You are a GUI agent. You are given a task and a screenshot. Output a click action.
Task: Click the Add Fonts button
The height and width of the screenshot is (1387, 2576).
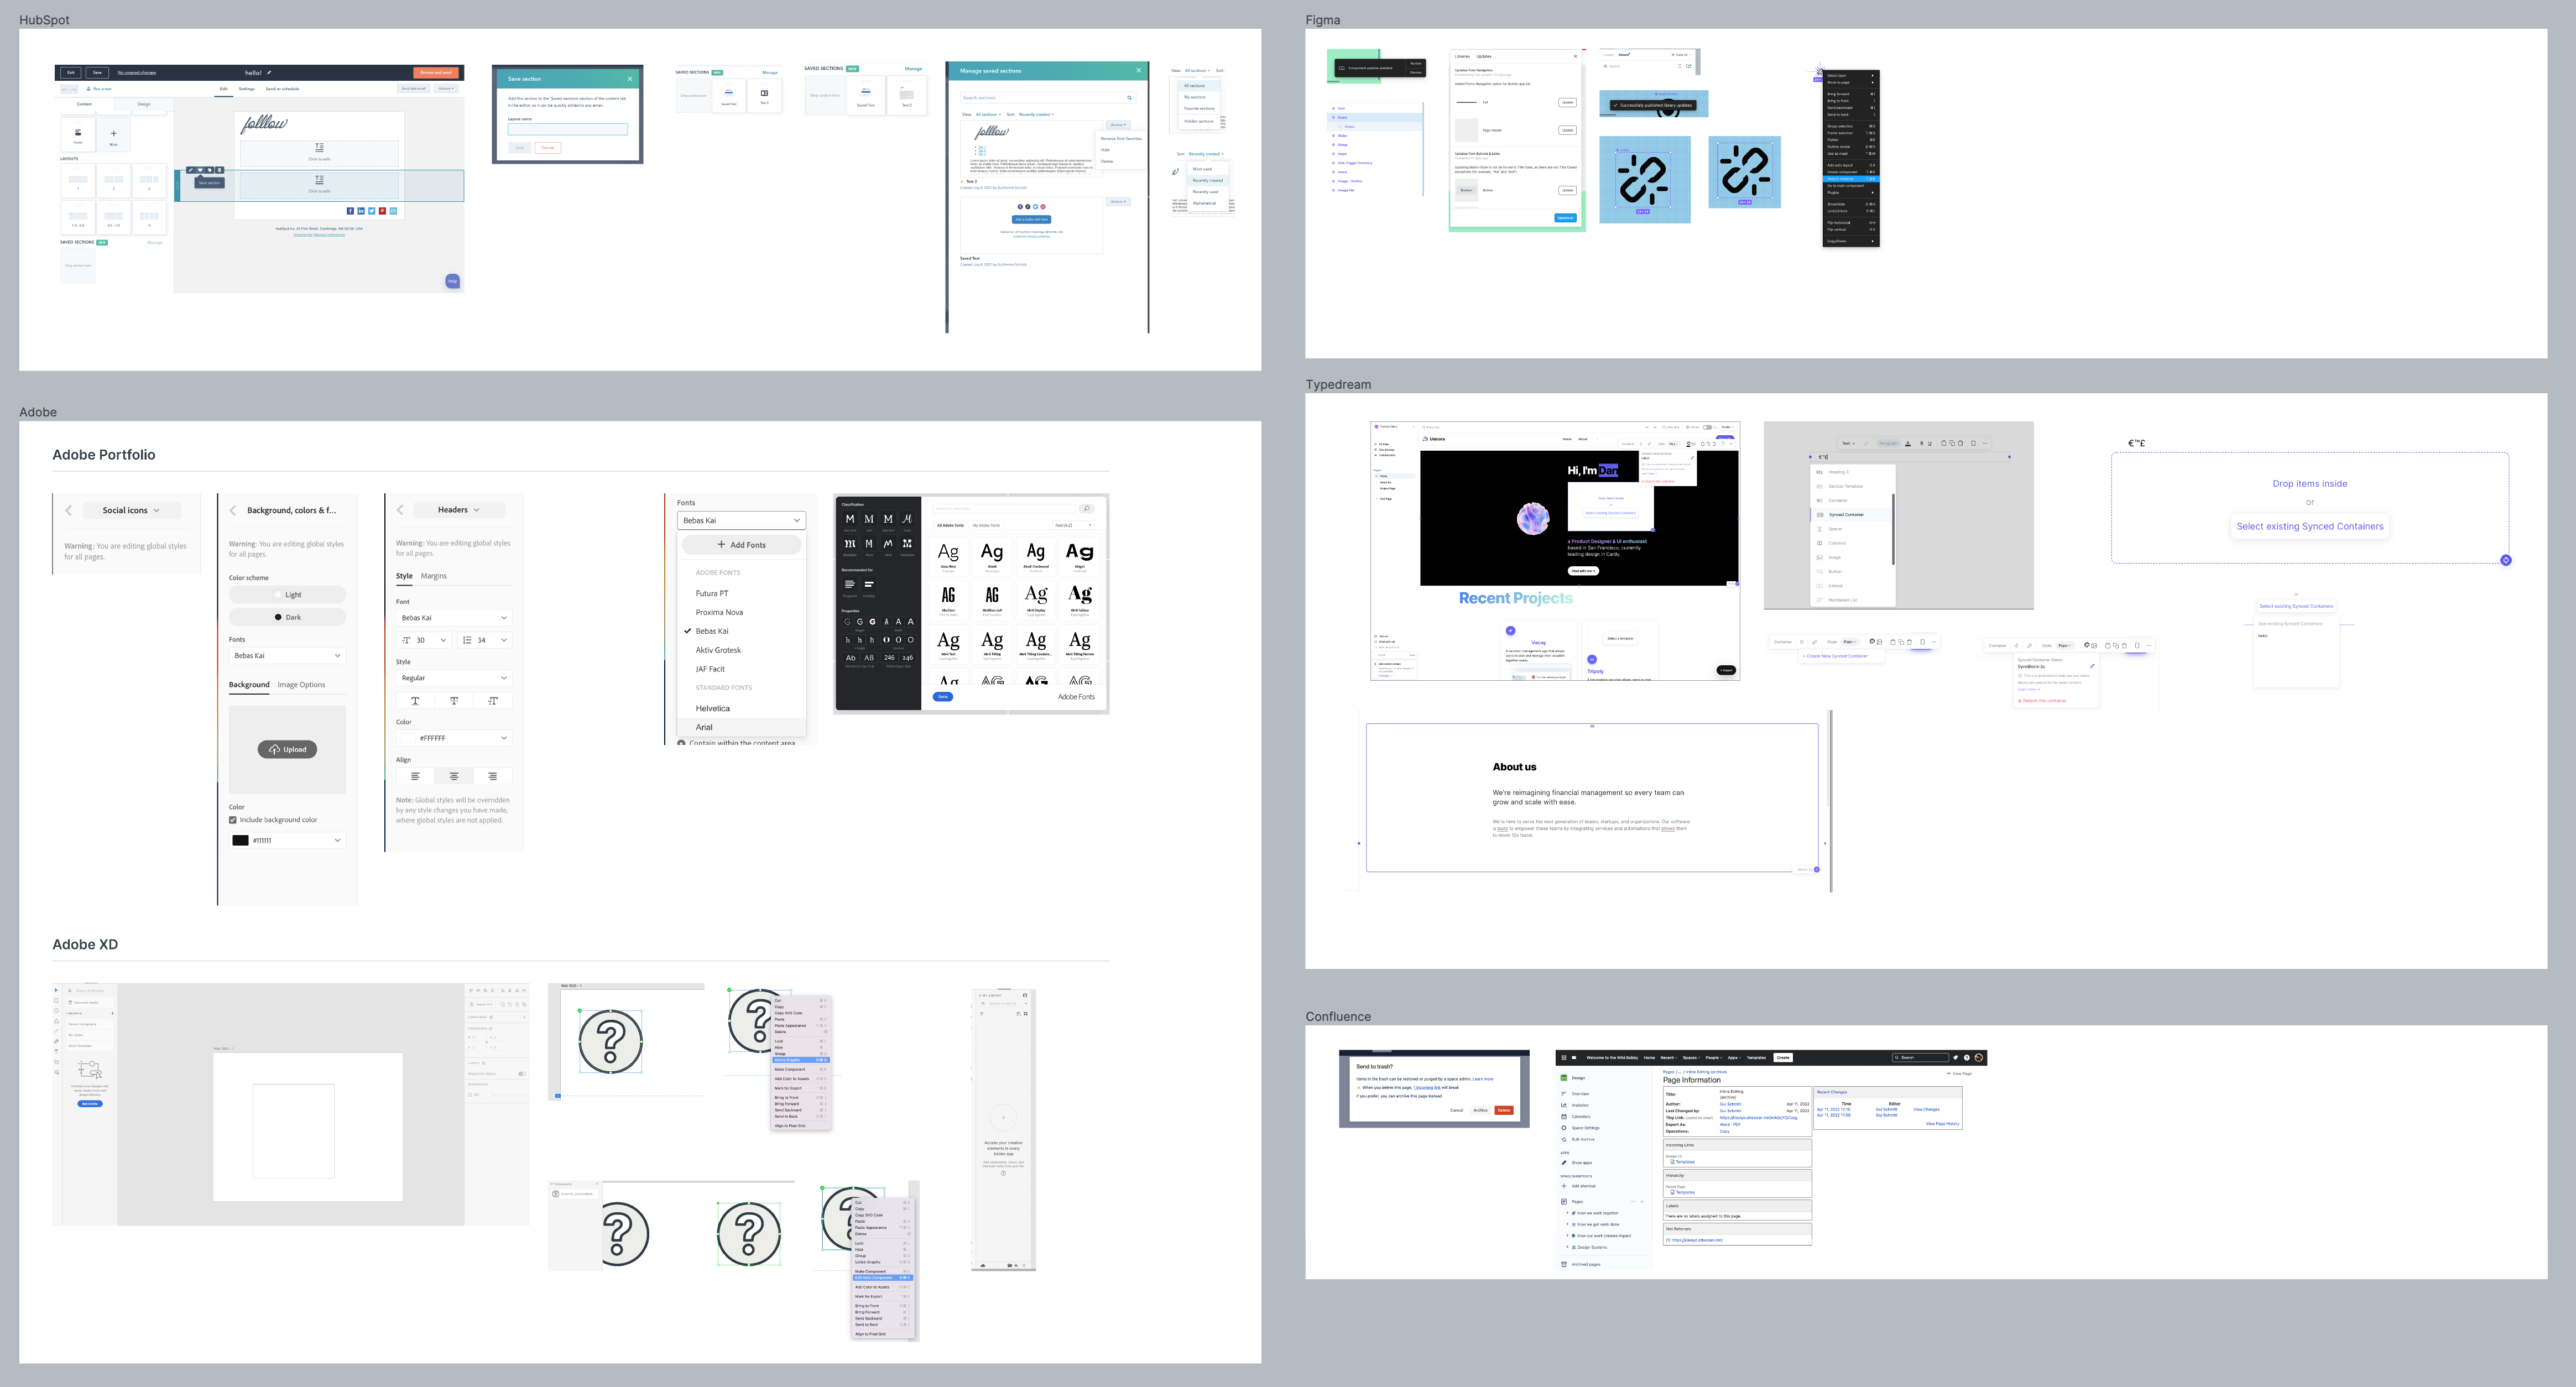click(741, 545)
